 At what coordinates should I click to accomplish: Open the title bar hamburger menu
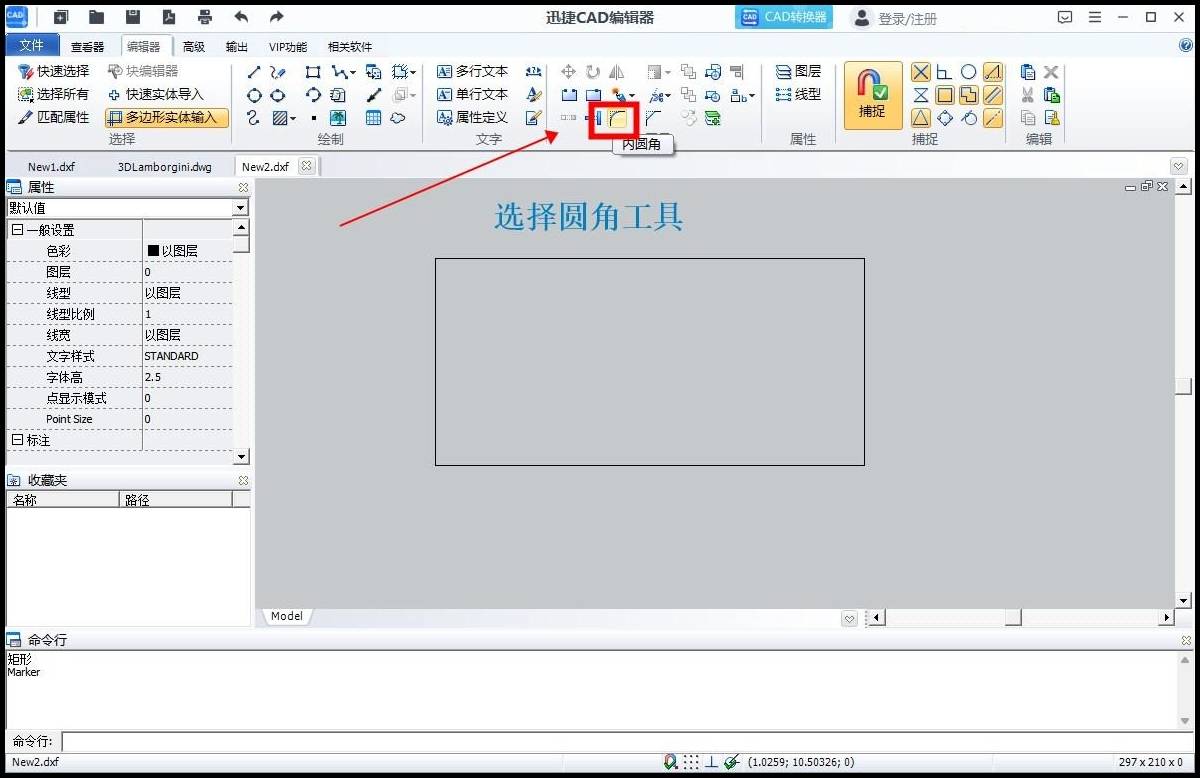[1095, 17]
